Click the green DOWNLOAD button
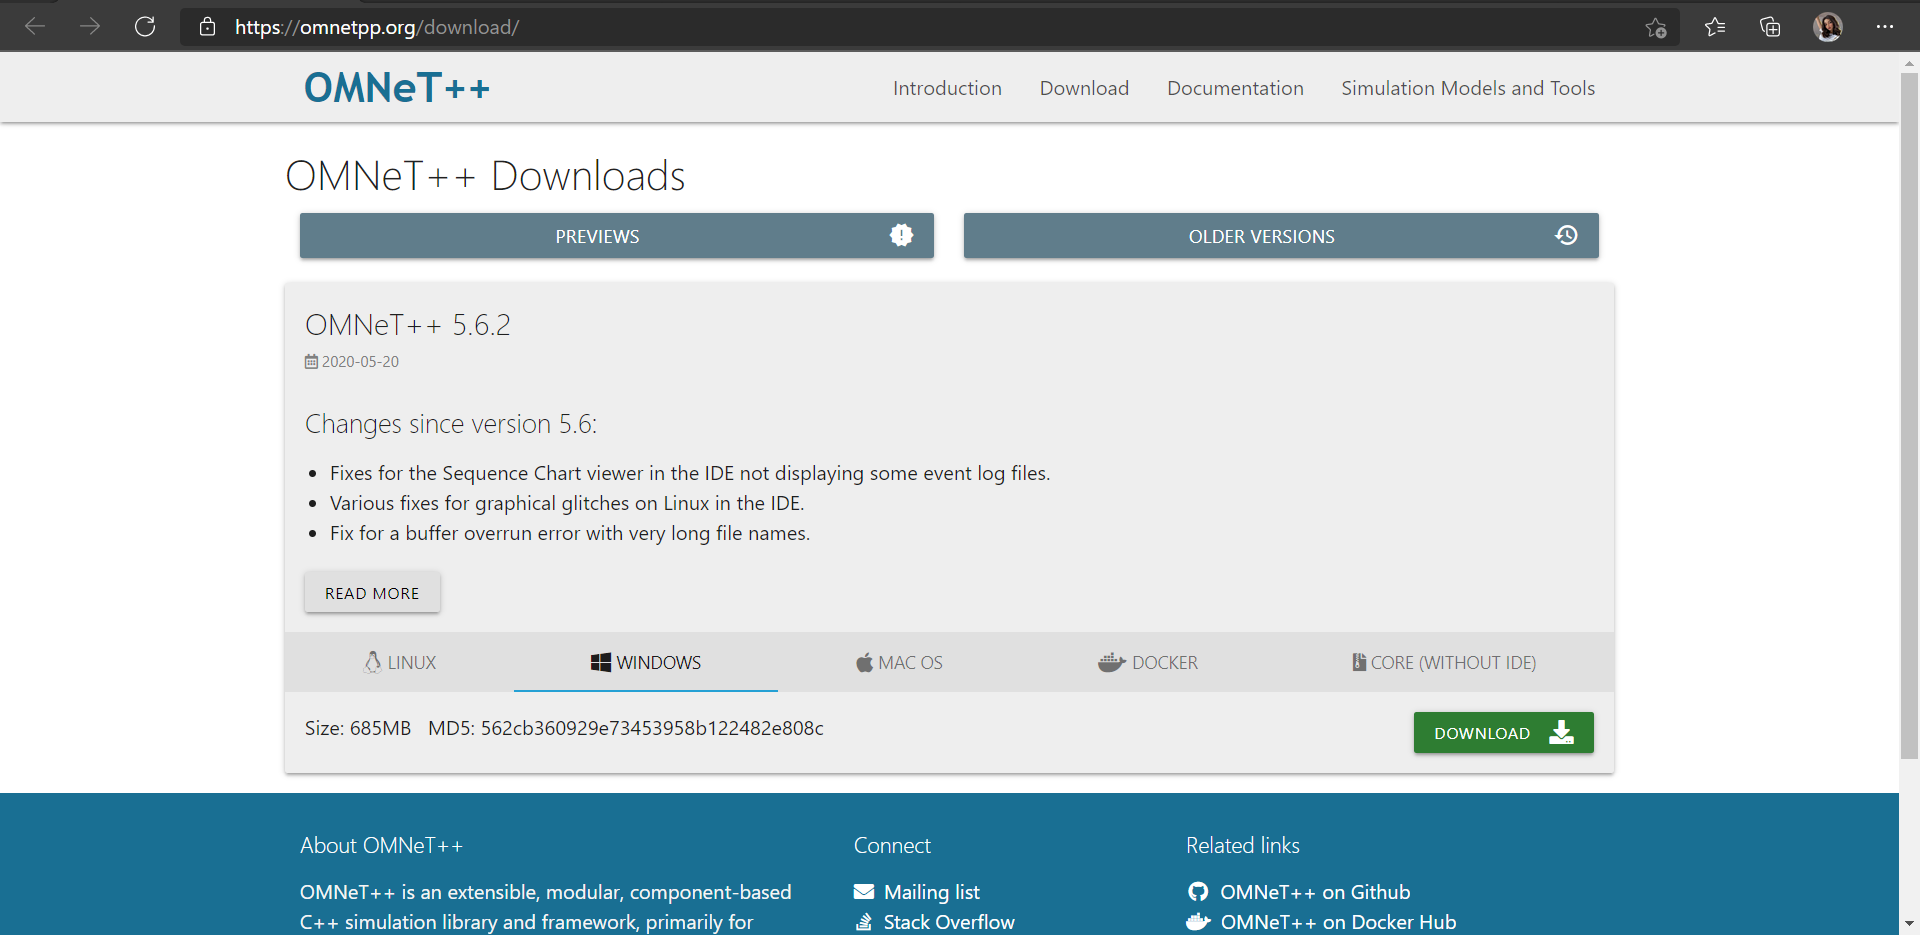Screen dimensions: 1920x935 pos(1503,733)
